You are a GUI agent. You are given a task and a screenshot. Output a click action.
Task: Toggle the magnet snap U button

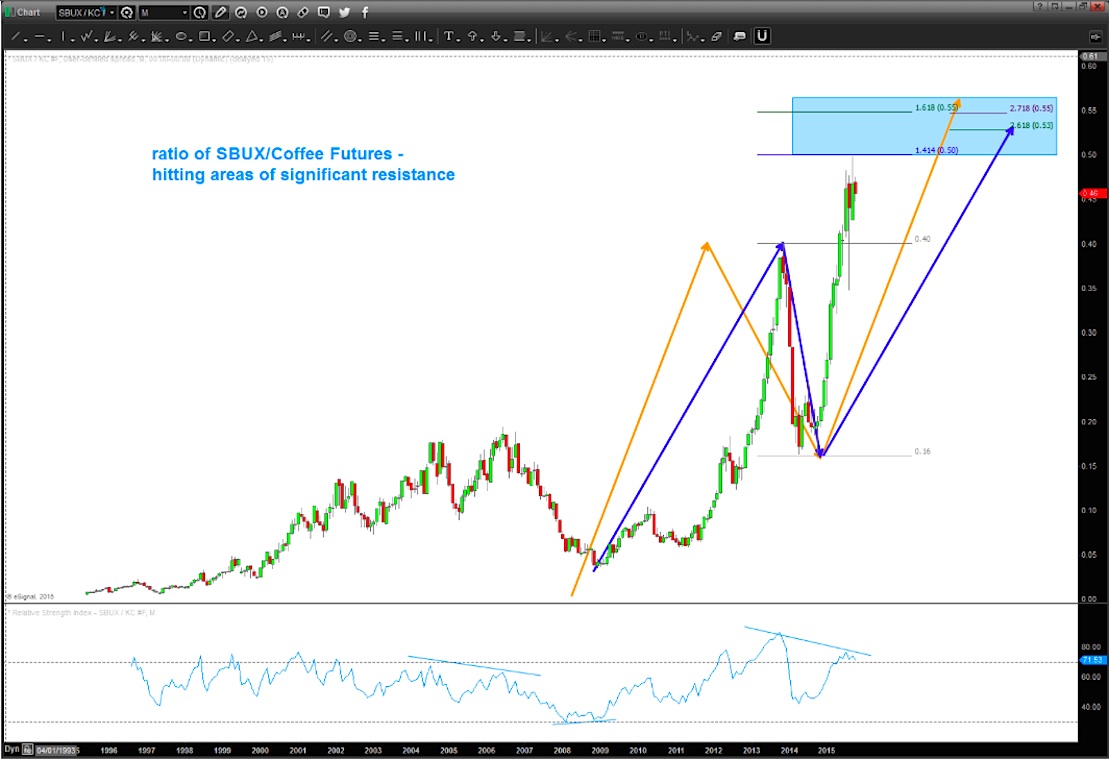762,36
